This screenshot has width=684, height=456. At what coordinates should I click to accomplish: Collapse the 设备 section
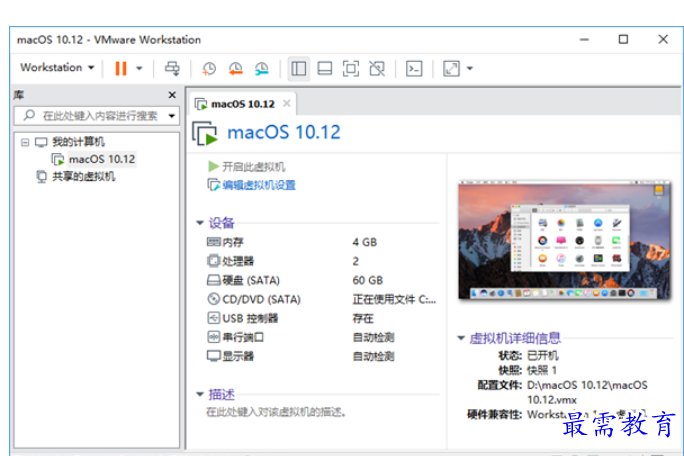tap(200, 223)
